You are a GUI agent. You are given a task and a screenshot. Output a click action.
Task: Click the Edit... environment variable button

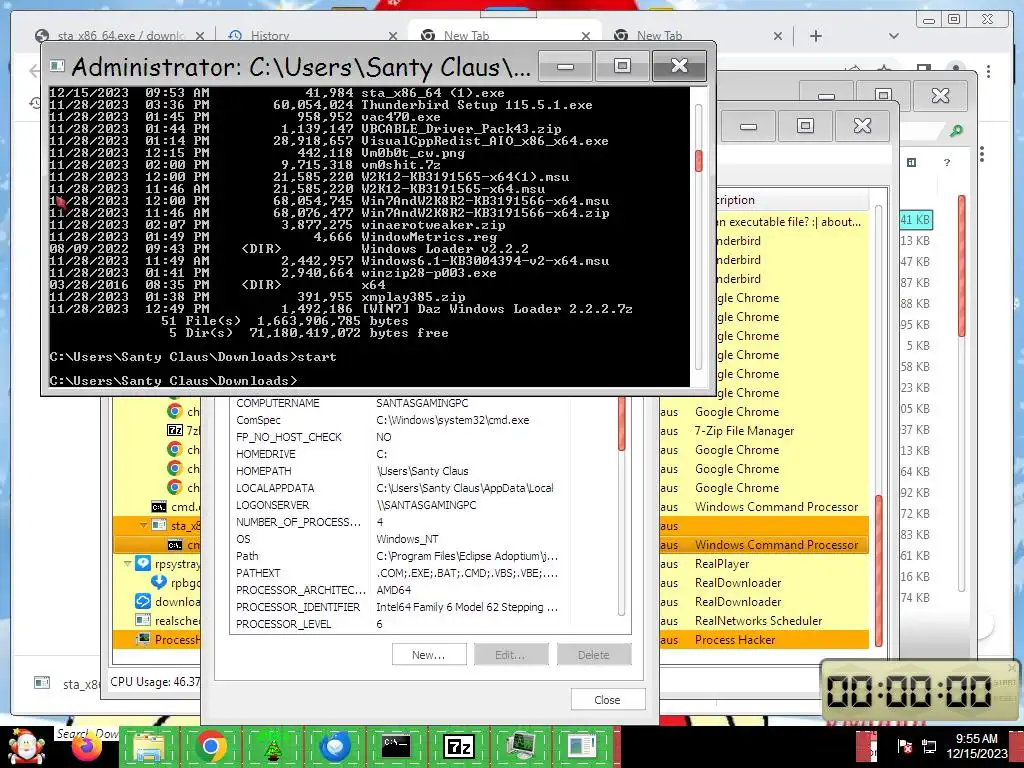point(511,654)
